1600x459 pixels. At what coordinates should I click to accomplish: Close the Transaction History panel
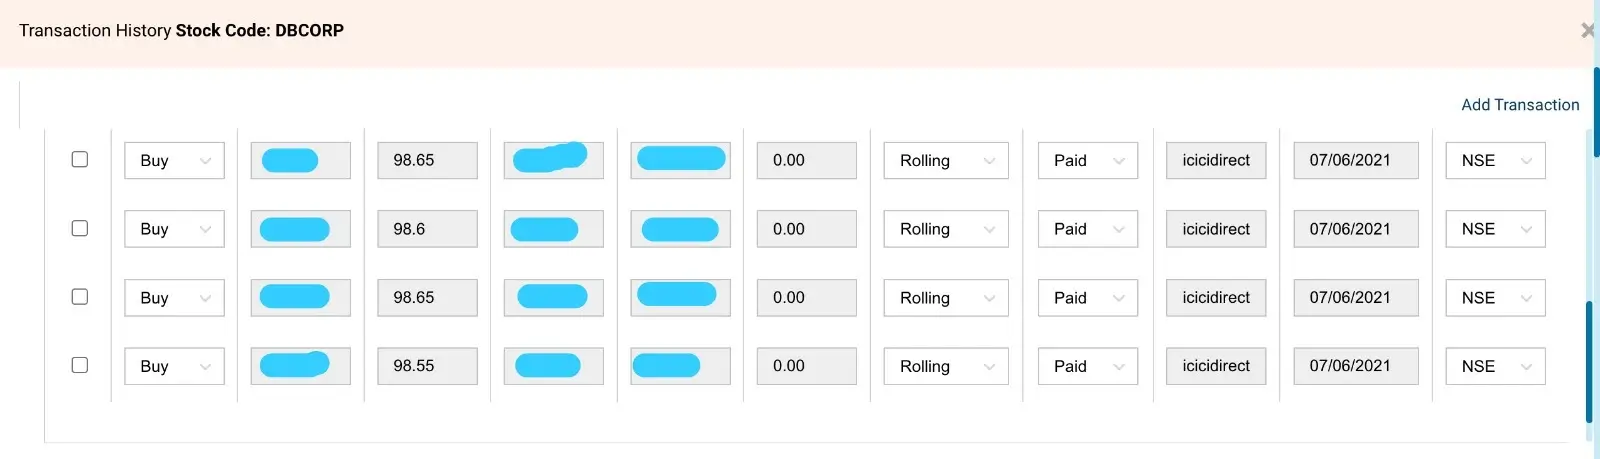point(1587,31)
